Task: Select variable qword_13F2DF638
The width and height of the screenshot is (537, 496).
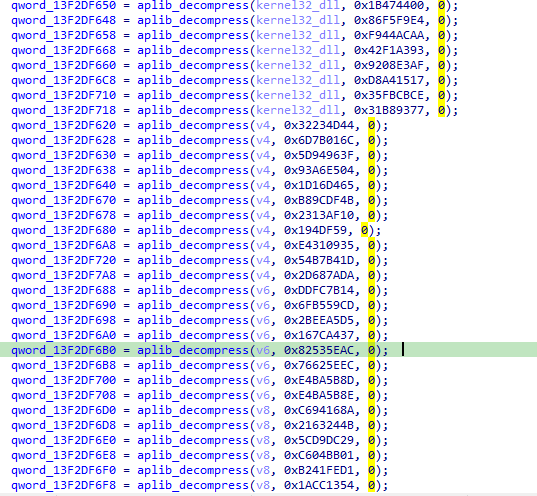Action: 63,171
